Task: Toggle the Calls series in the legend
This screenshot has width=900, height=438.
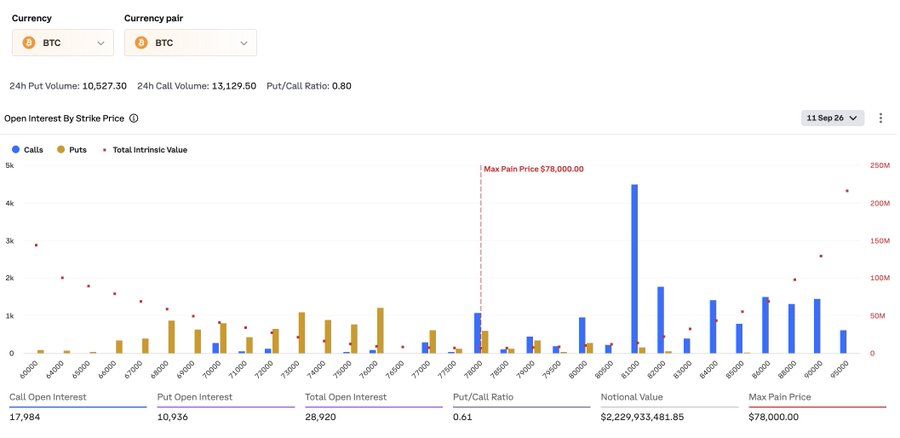Action: point(28,150)
